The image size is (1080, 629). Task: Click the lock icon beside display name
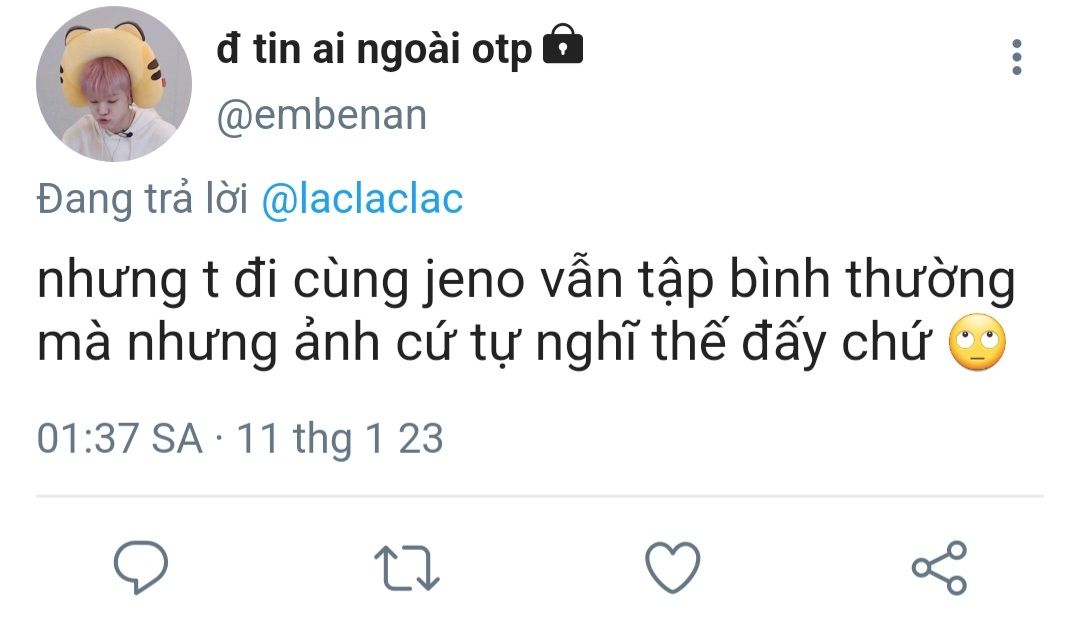[x=562, y=47]
